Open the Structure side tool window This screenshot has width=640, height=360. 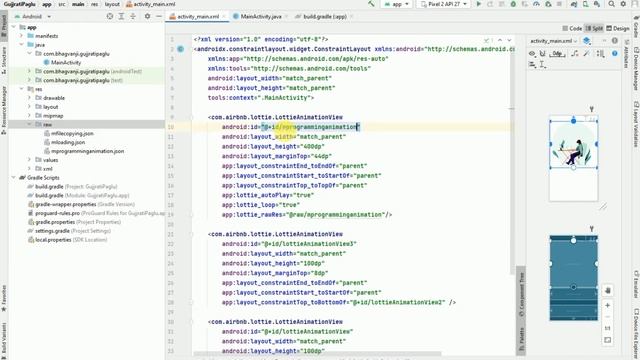click(4, 60)
